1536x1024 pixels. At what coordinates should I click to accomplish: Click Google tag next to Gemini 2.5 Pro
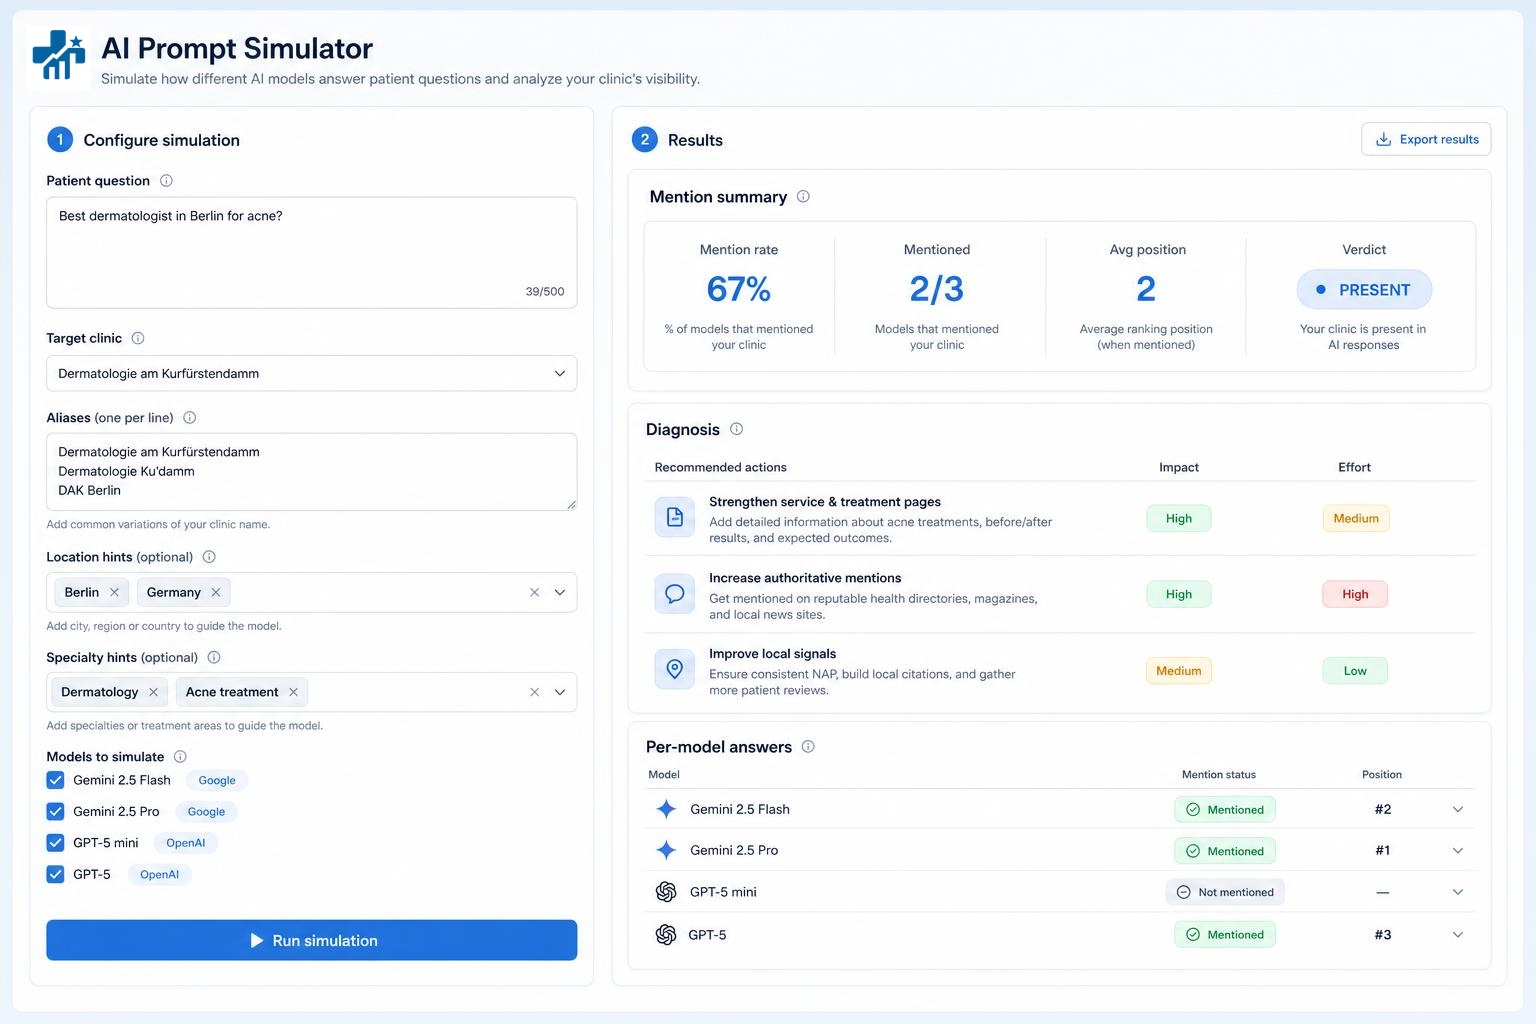click(206, 812)
